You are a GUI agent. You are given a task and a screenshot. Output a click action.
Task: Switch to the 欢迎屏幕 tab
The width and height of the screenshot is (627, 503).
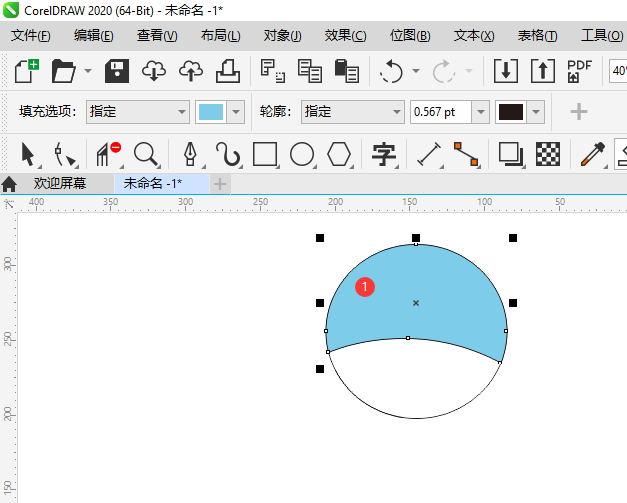(59, 184)
